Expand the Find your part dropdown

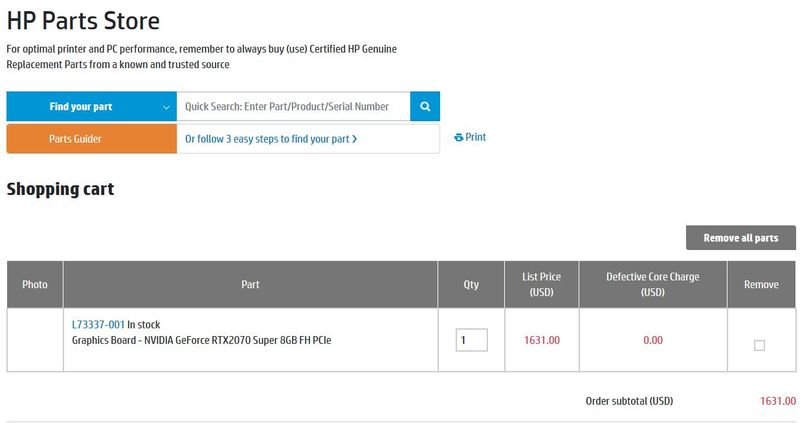point(92,106)
